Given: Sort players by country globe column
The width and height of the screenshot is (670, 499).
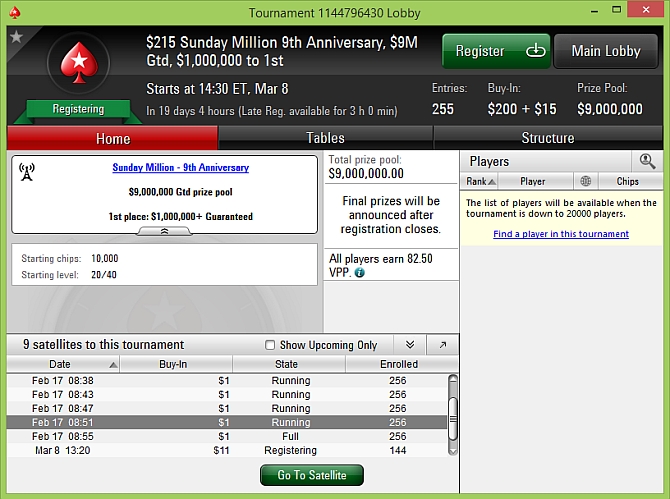Looking at the screenshot, I should pos(585,181).
